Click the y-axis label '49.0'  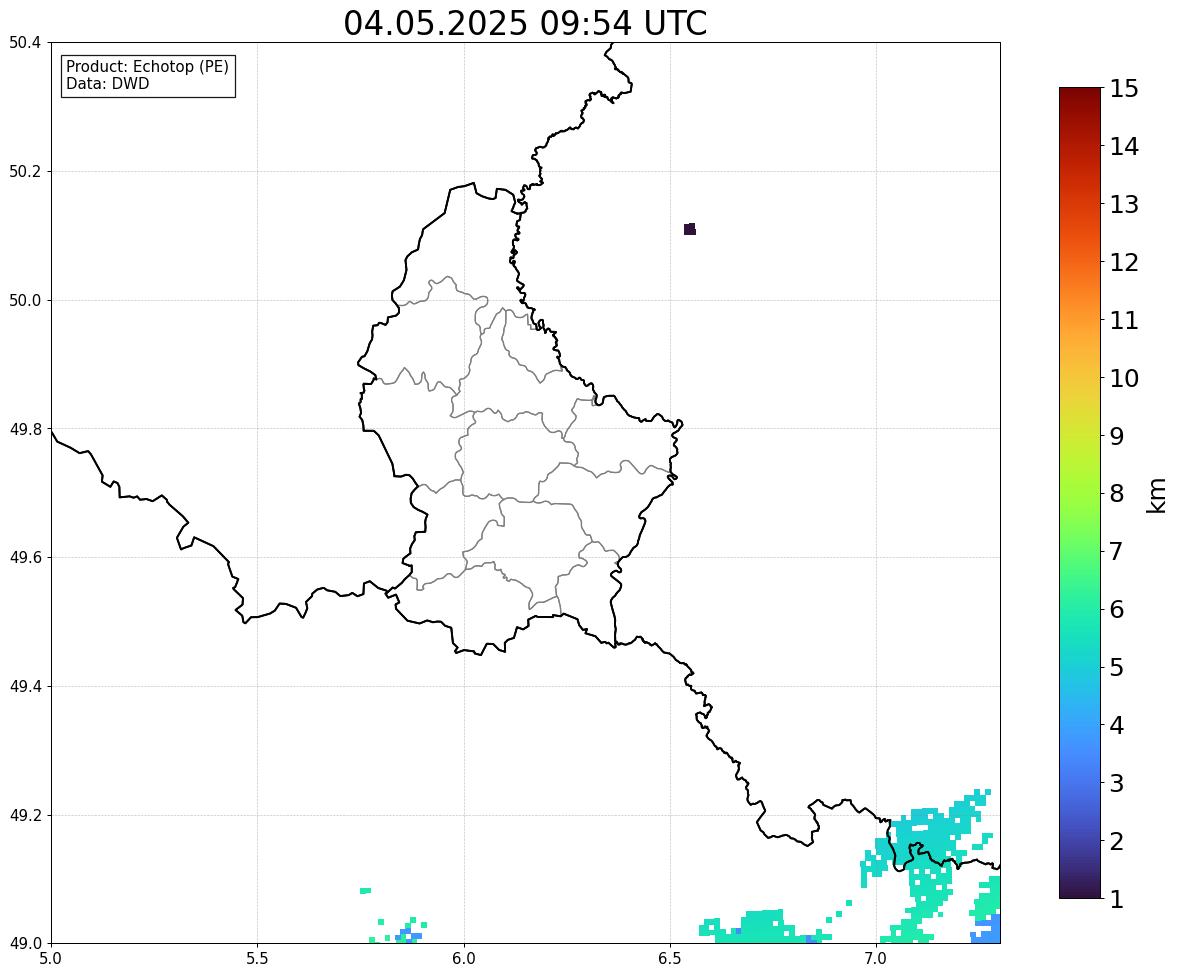coord(25,944)
